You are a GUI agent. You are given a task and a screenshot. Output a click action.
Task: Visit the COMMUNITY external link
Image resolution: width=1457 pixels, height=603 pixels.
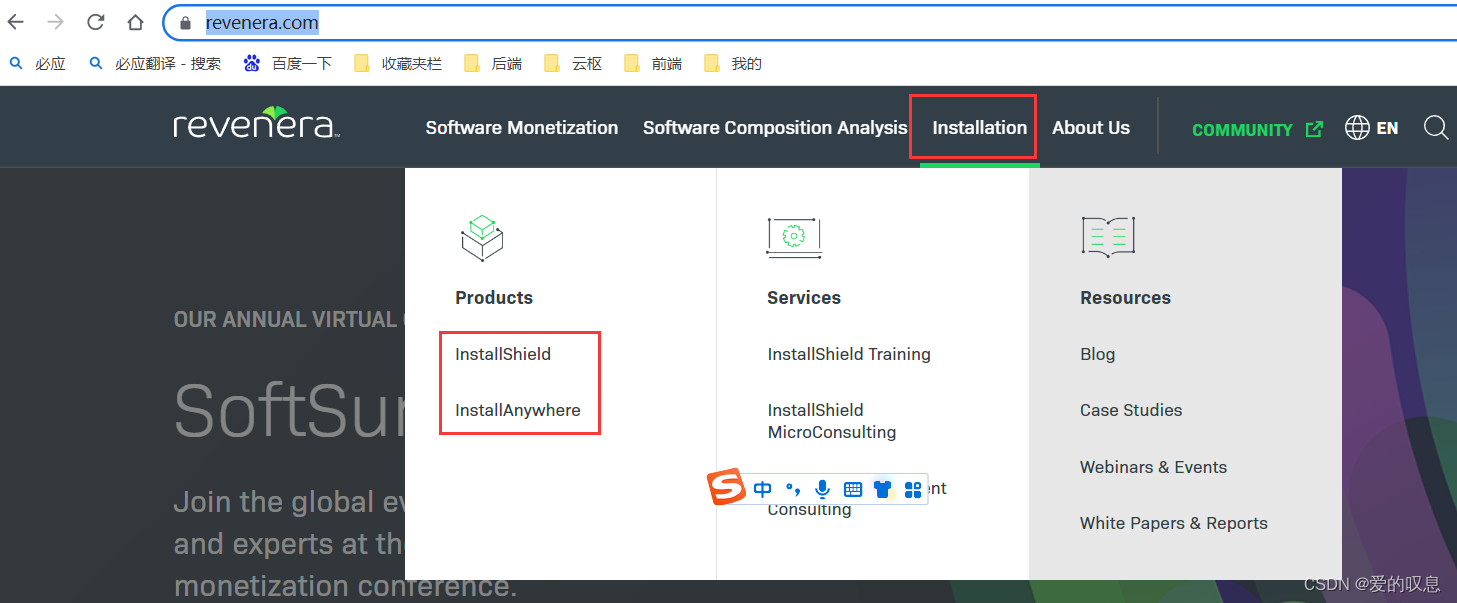click(x=1257, y=129)
